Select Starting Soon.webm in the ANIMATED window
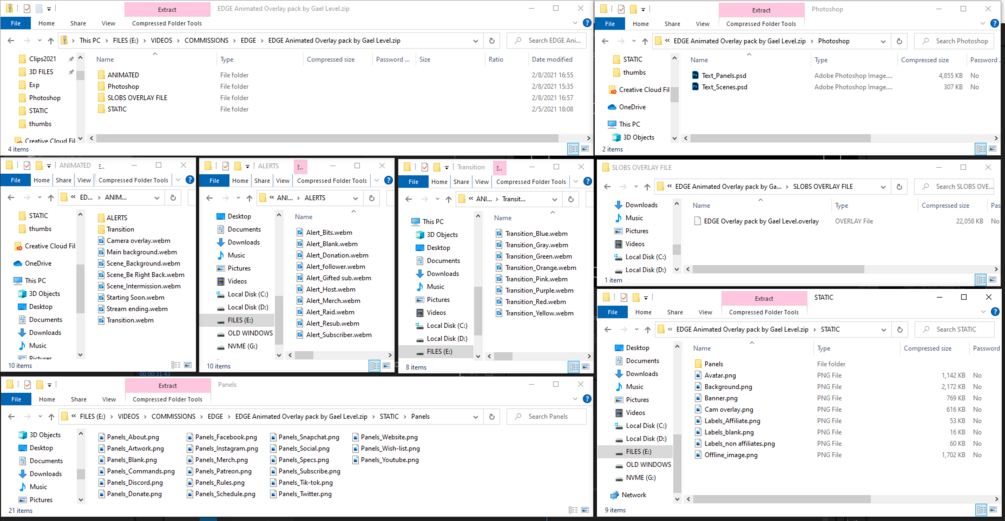Image resolution: width=1005 pixels, height=521 pixels. coord(131,297)
